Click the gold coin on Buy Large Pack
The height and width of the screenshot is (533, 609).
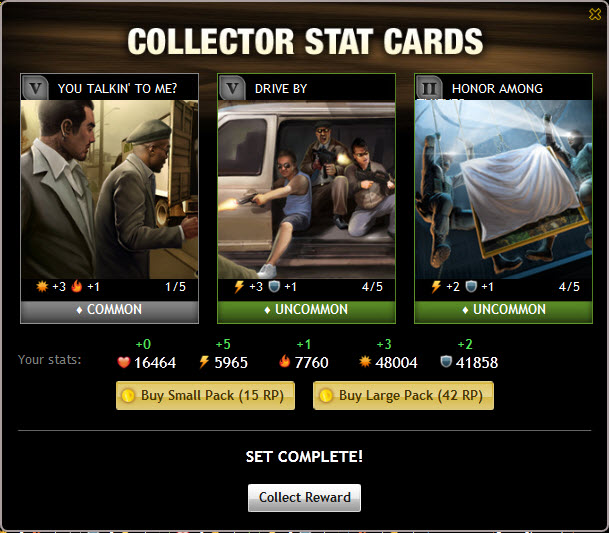point(326,396)
